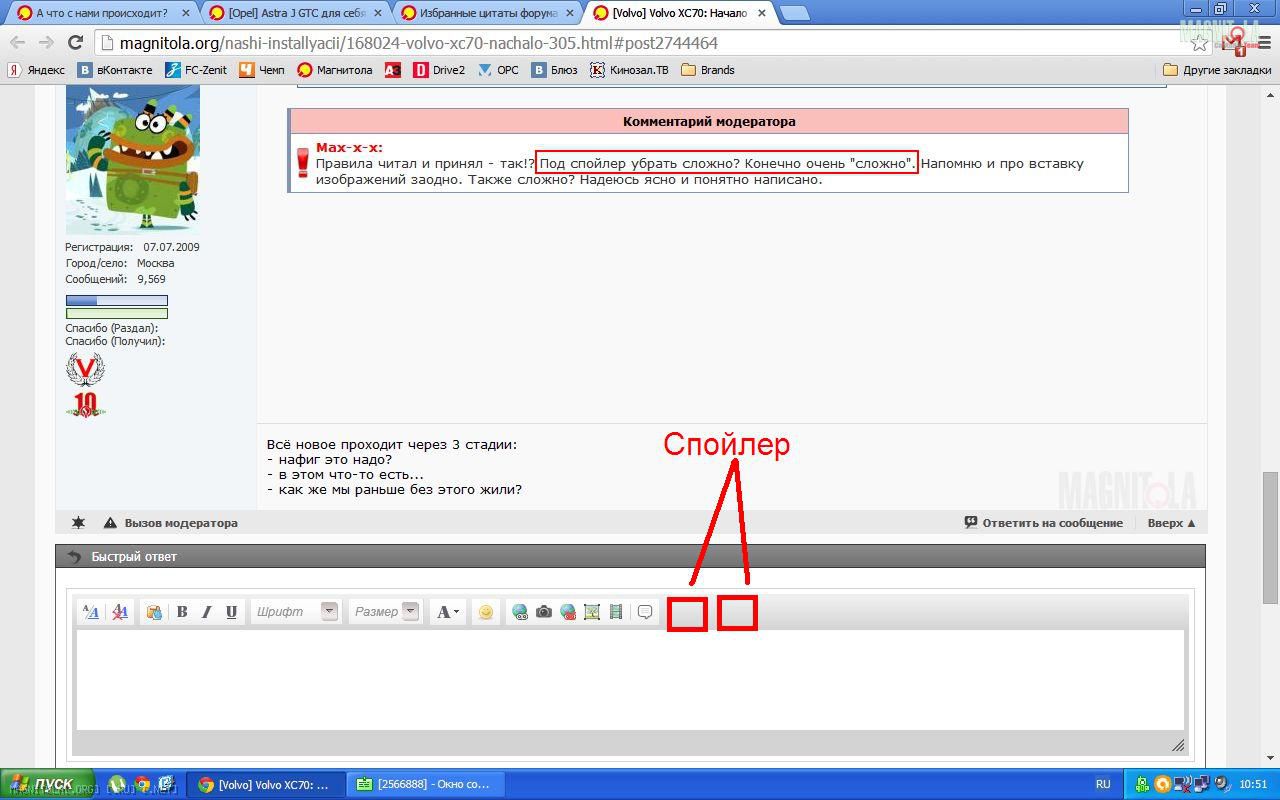Click the paste clipboard icon in editor
1280x800 pixels.
coord(154,612)
